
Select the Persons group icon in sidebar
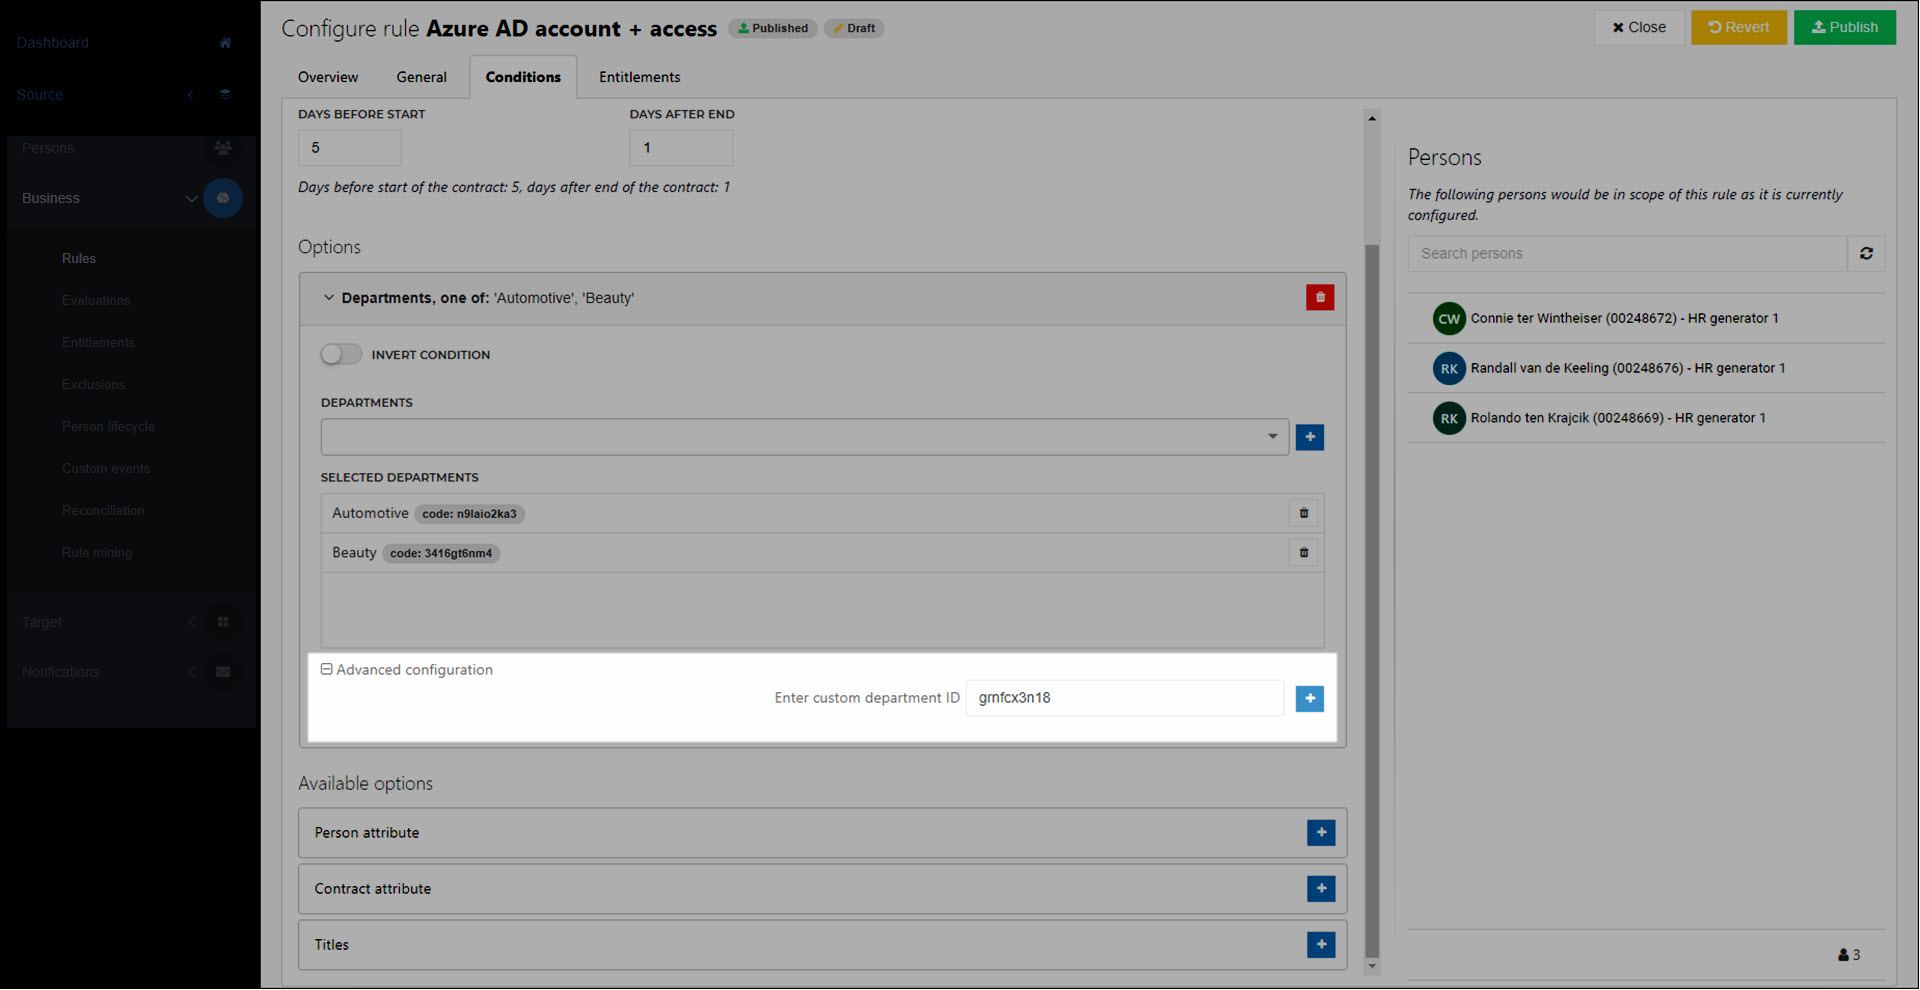pyautogui.click(x=223, y=147)
